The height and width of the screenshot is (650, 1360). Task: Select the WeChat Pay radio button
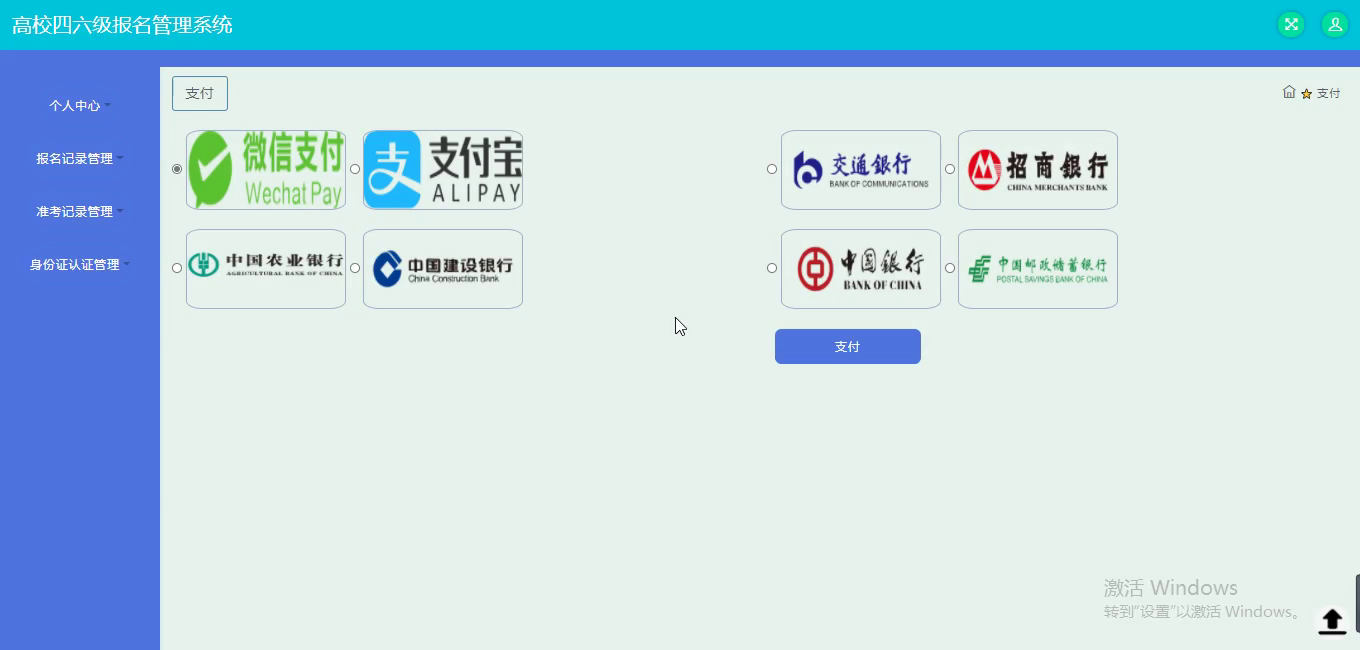point(177,169)
